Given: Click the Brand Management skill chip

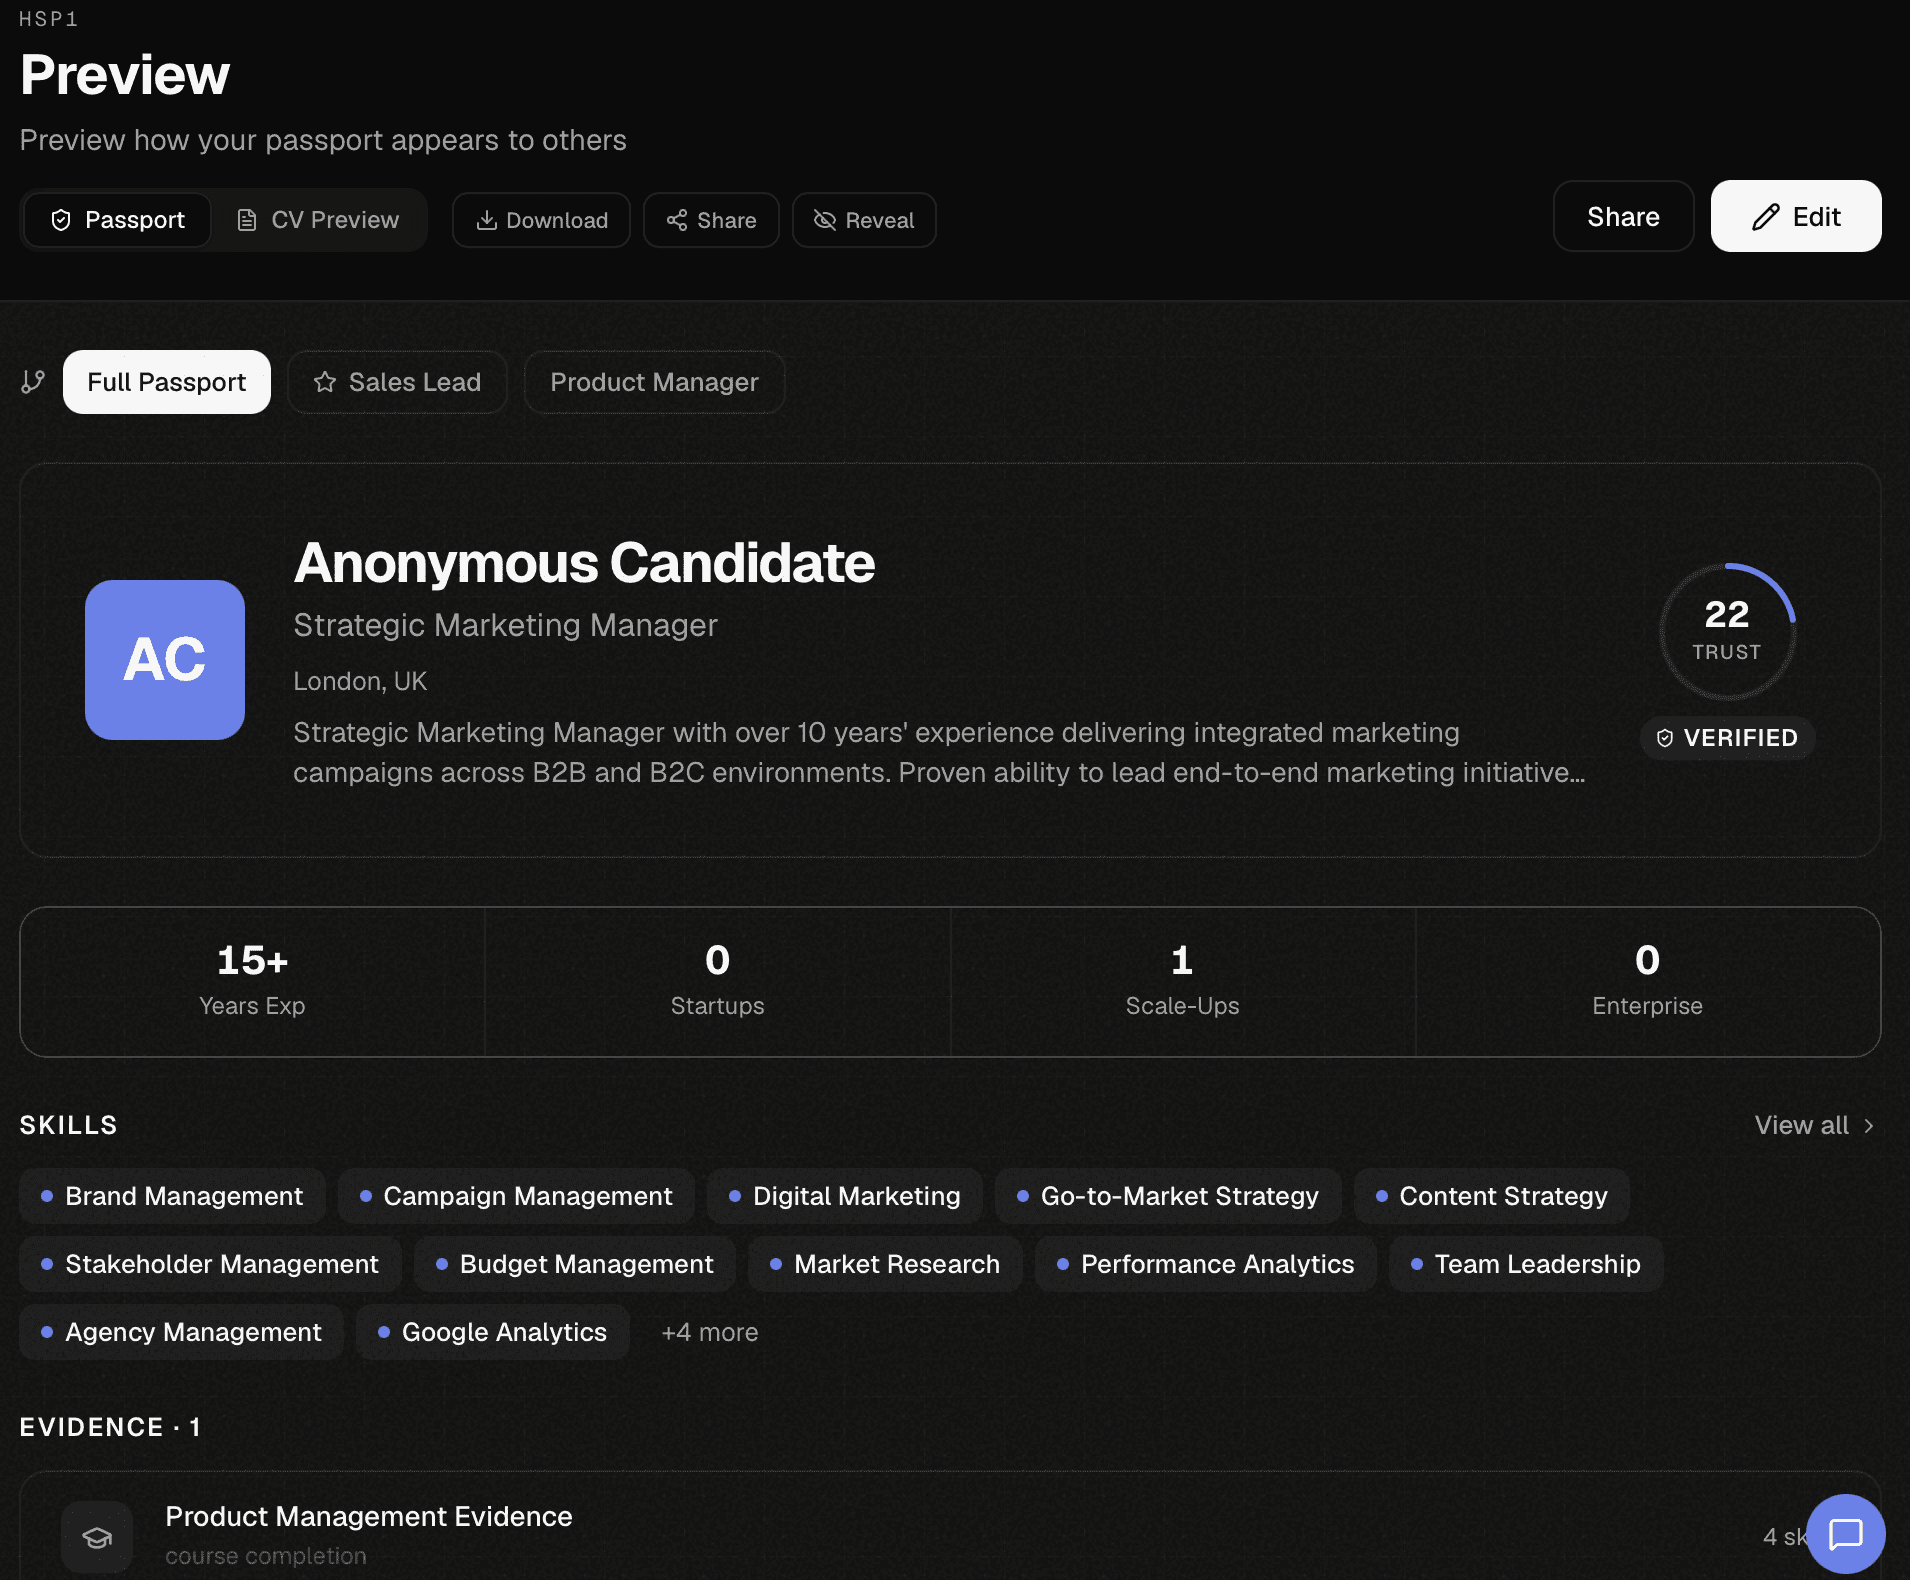Looking at the screenshot, I should [172, 1196].
